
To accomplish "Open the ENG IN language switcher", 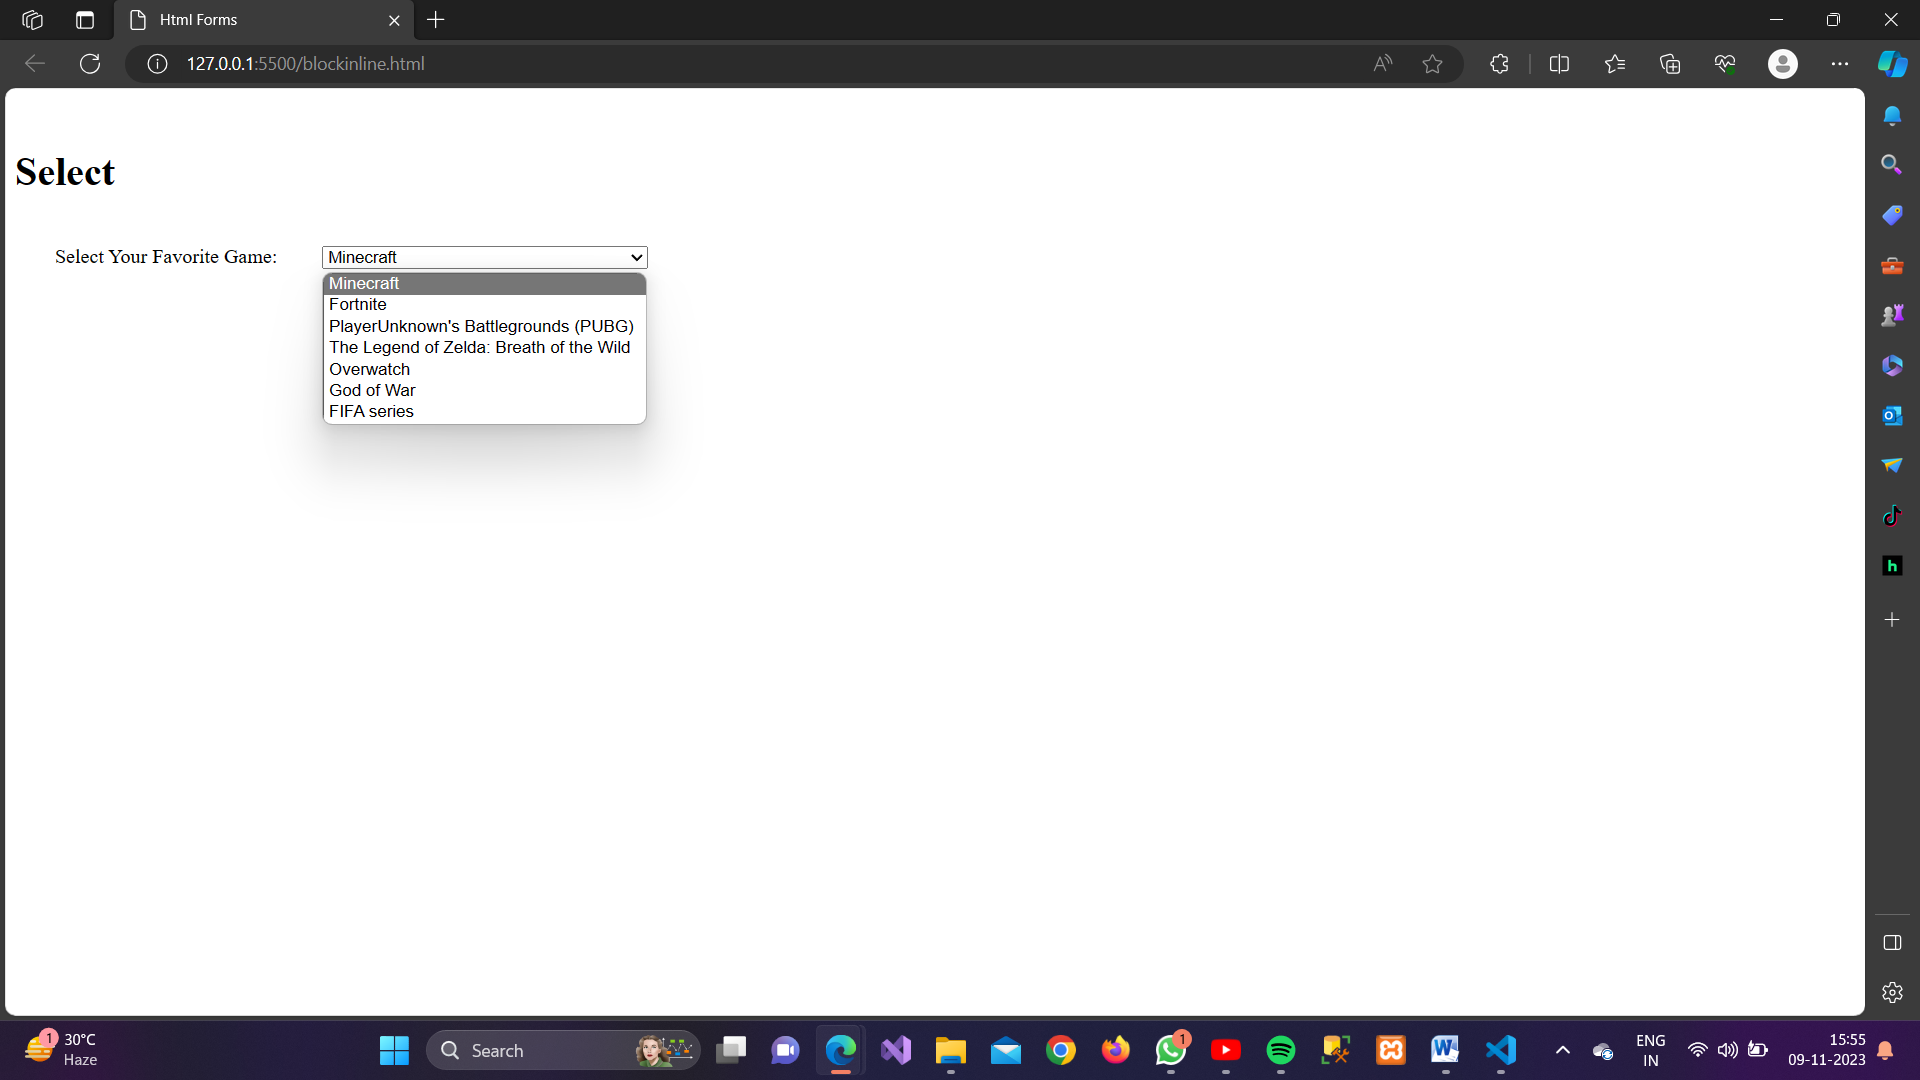I will tap(1650, 1050).
